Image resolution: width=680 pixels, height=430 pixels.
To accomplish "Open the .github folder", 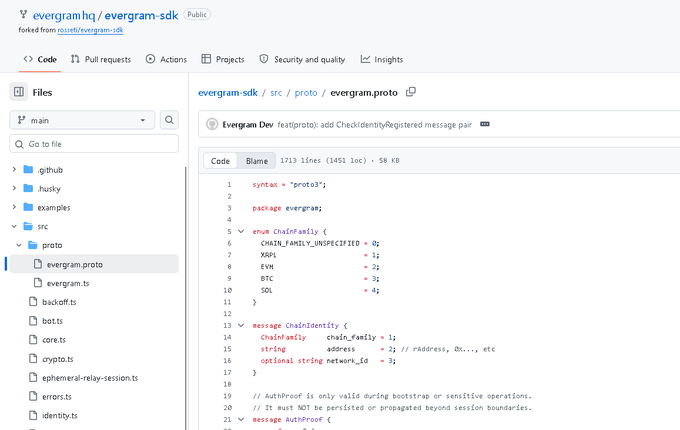I will click(50, 170).
